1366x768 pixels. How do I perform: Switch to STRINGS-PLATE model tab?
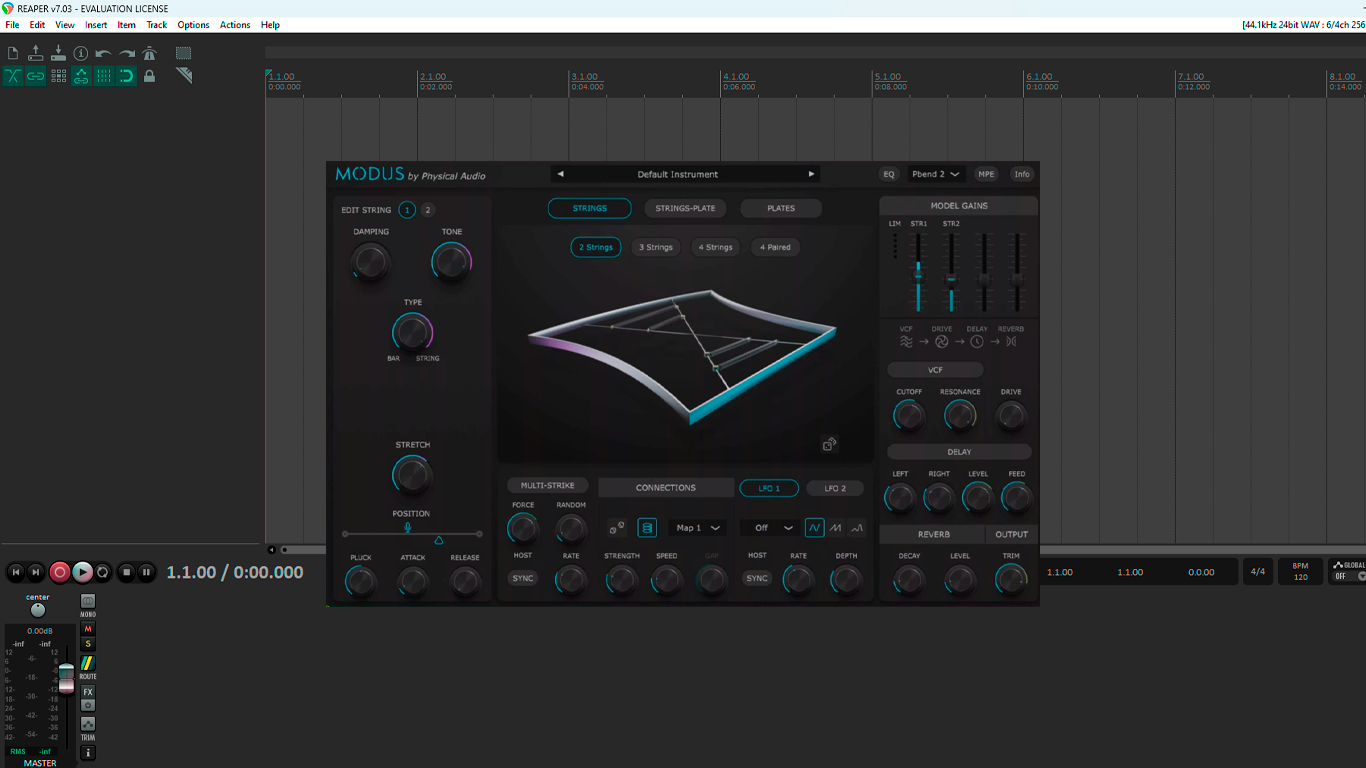tap(685, 208)
